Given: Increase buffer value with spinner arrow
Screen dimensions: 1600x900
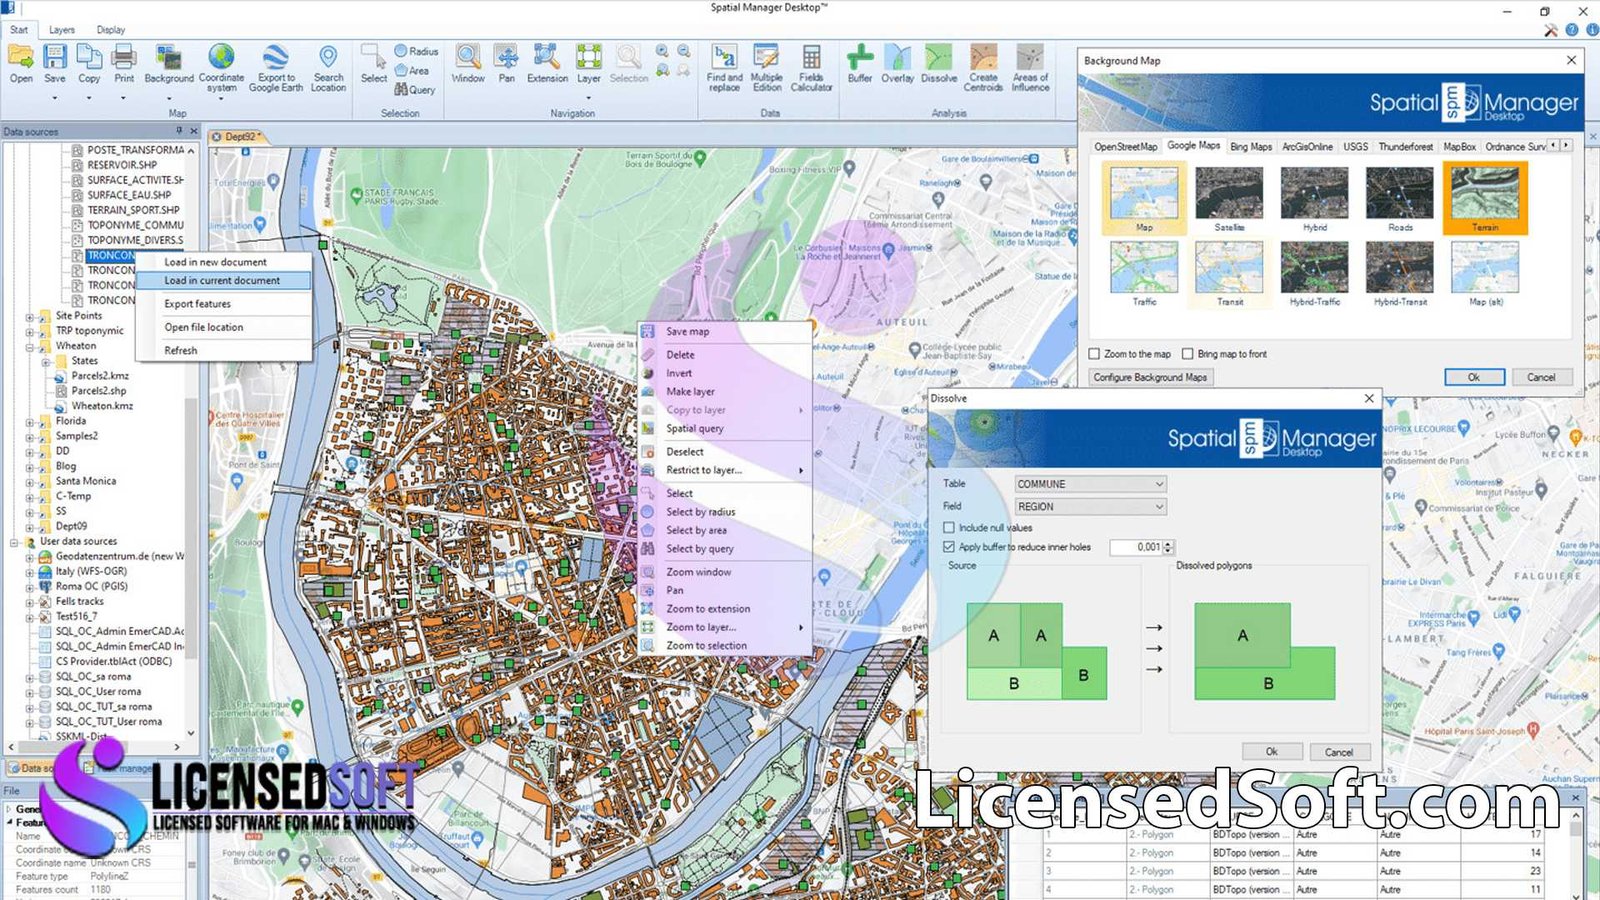Looking at the screenshot, I should pyautogui.click(x=1169, y=544).
